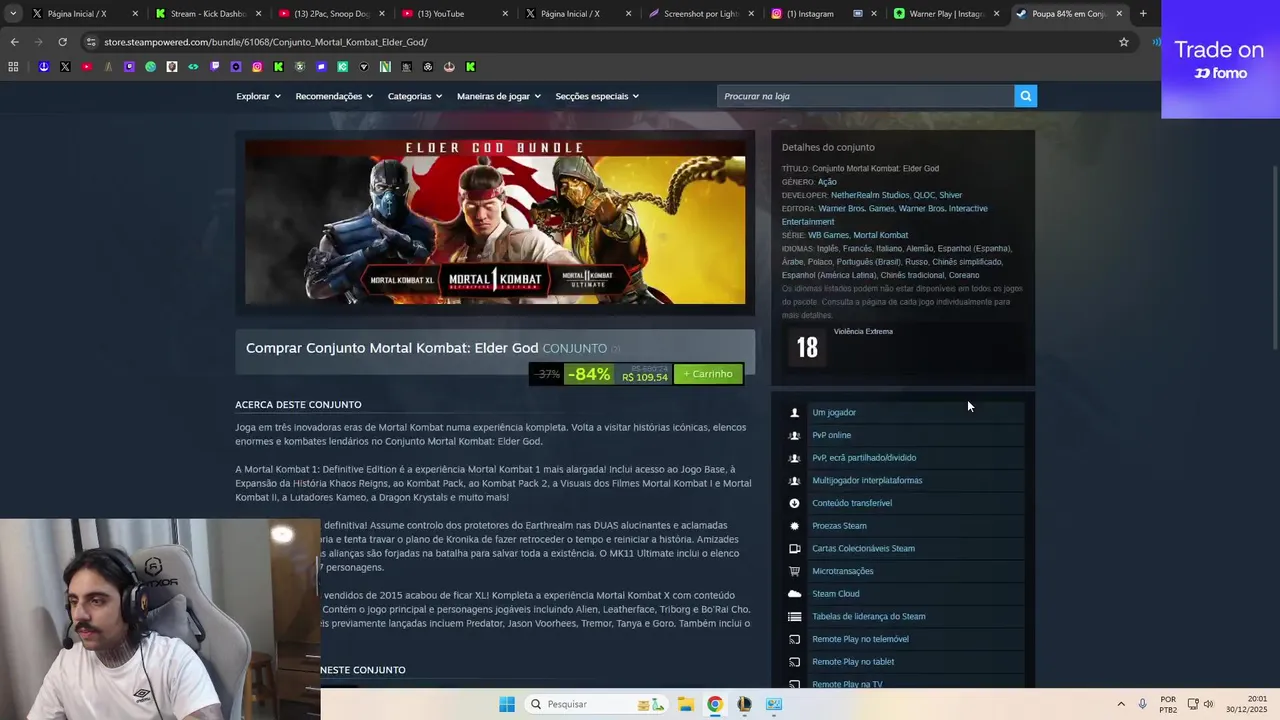Click the Ação genre link

tap(827, 182)
